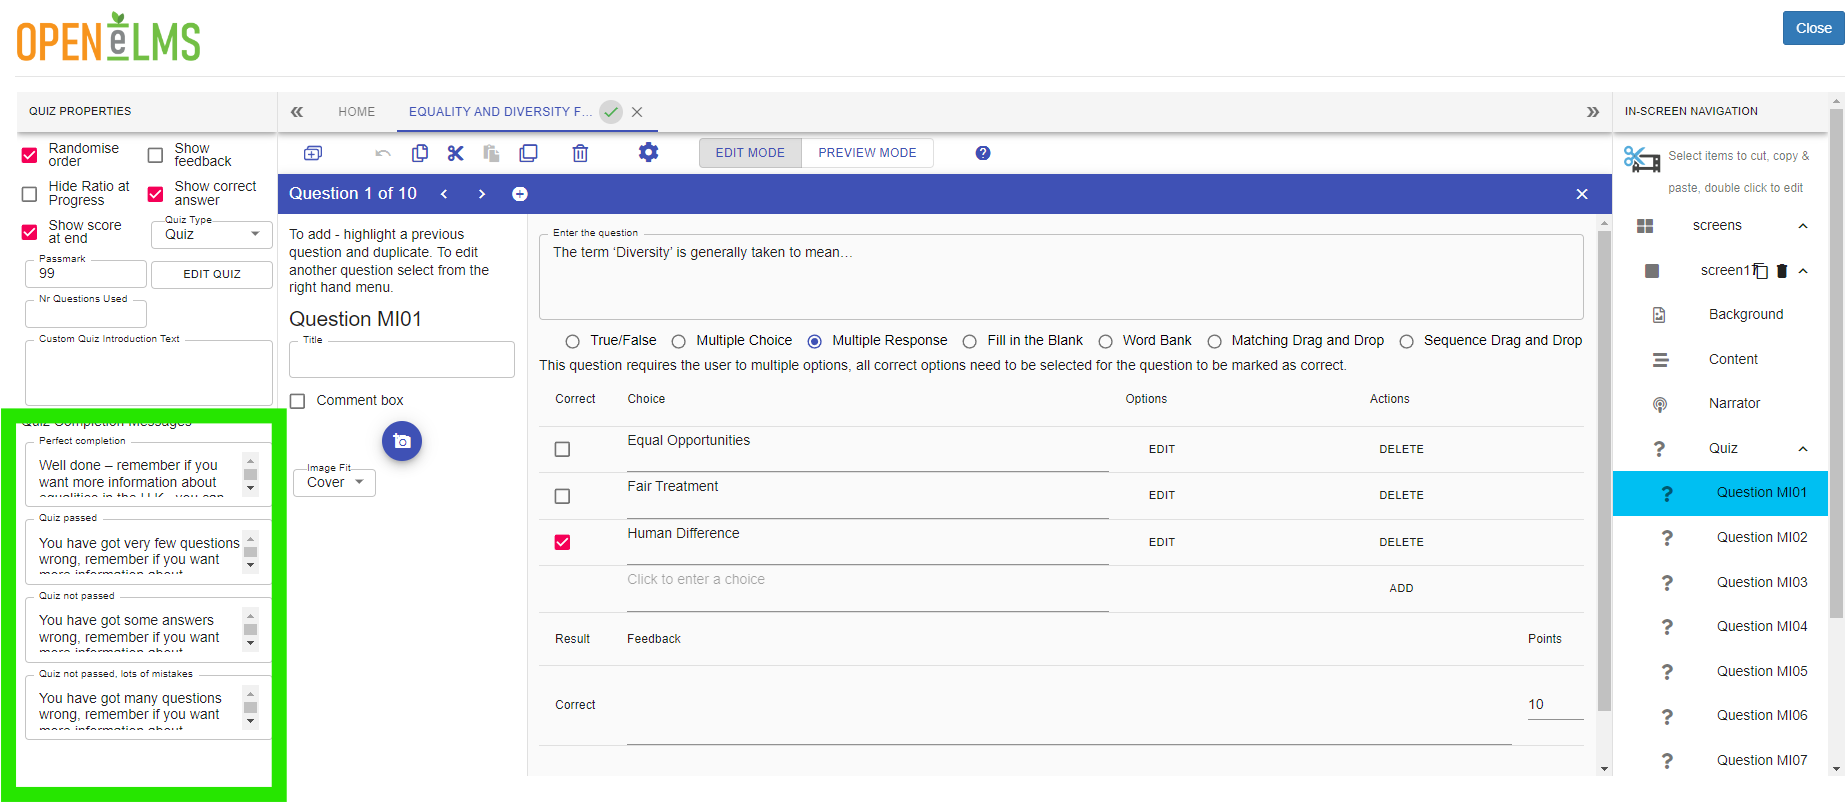Enable the Show feedback checkbox
Image resolution: width=1845 pixels, height=802 pixels.
tap(155, 155)
